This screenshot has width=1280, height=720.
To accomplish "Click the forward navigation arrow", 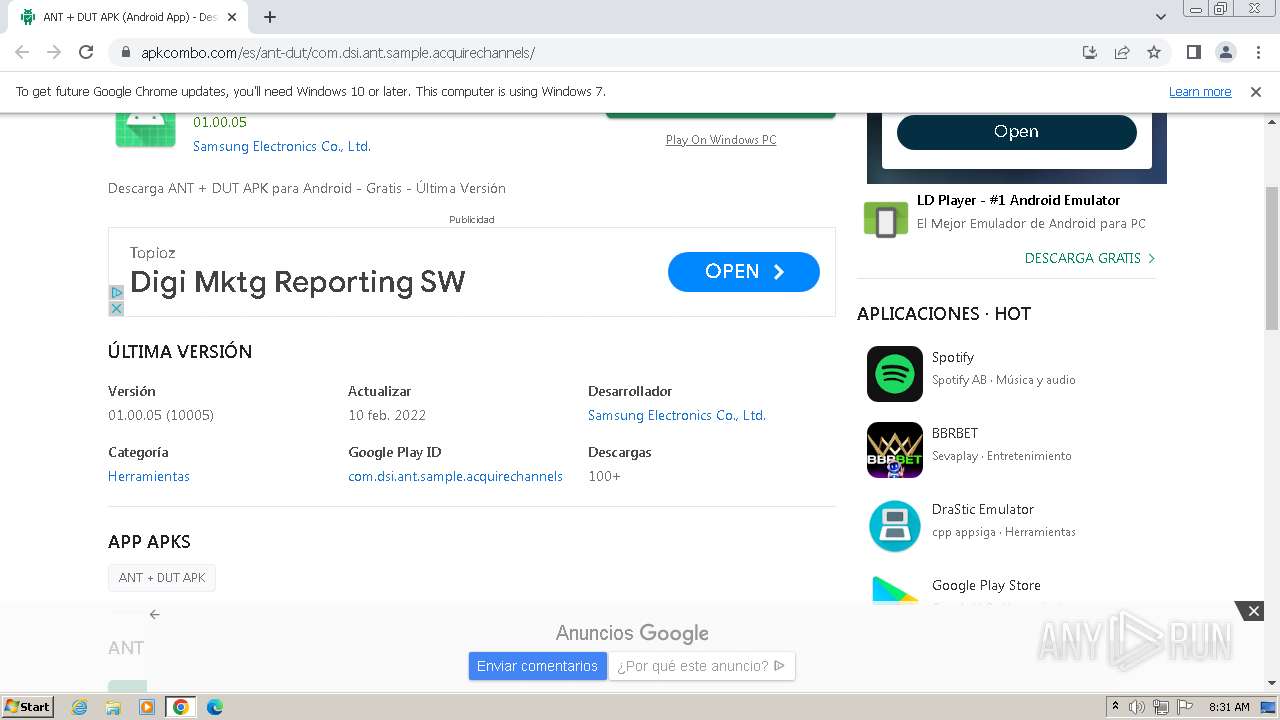I will 54,52.
